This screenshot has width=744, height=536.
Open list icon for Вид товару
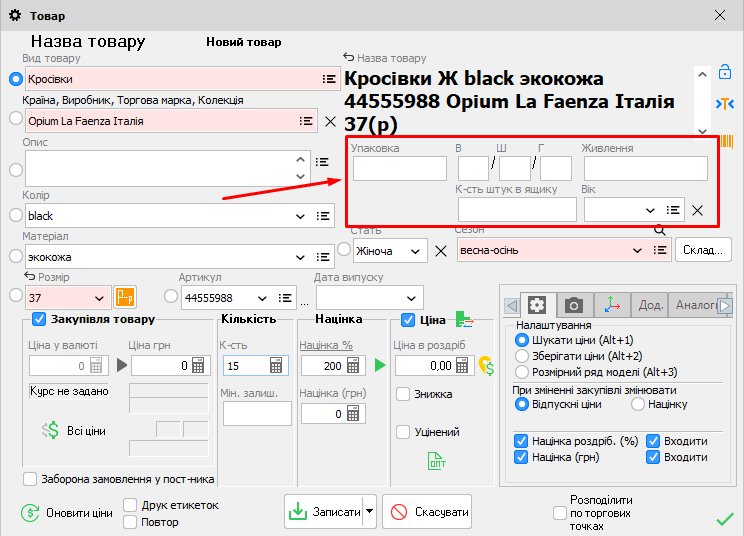point(328,79)
